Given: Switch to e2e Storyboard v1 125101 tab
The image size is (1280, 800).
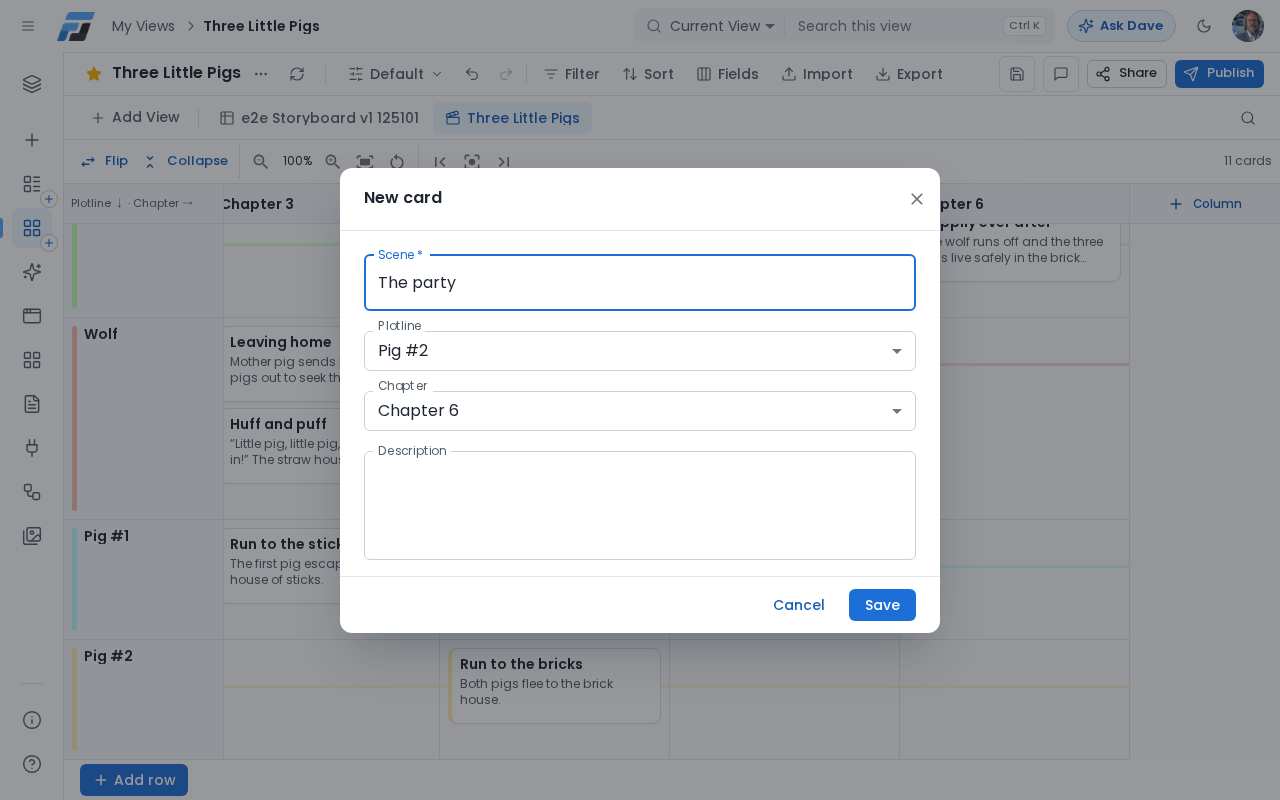Looking at the screenshot, I should click(x=319, y=118).
